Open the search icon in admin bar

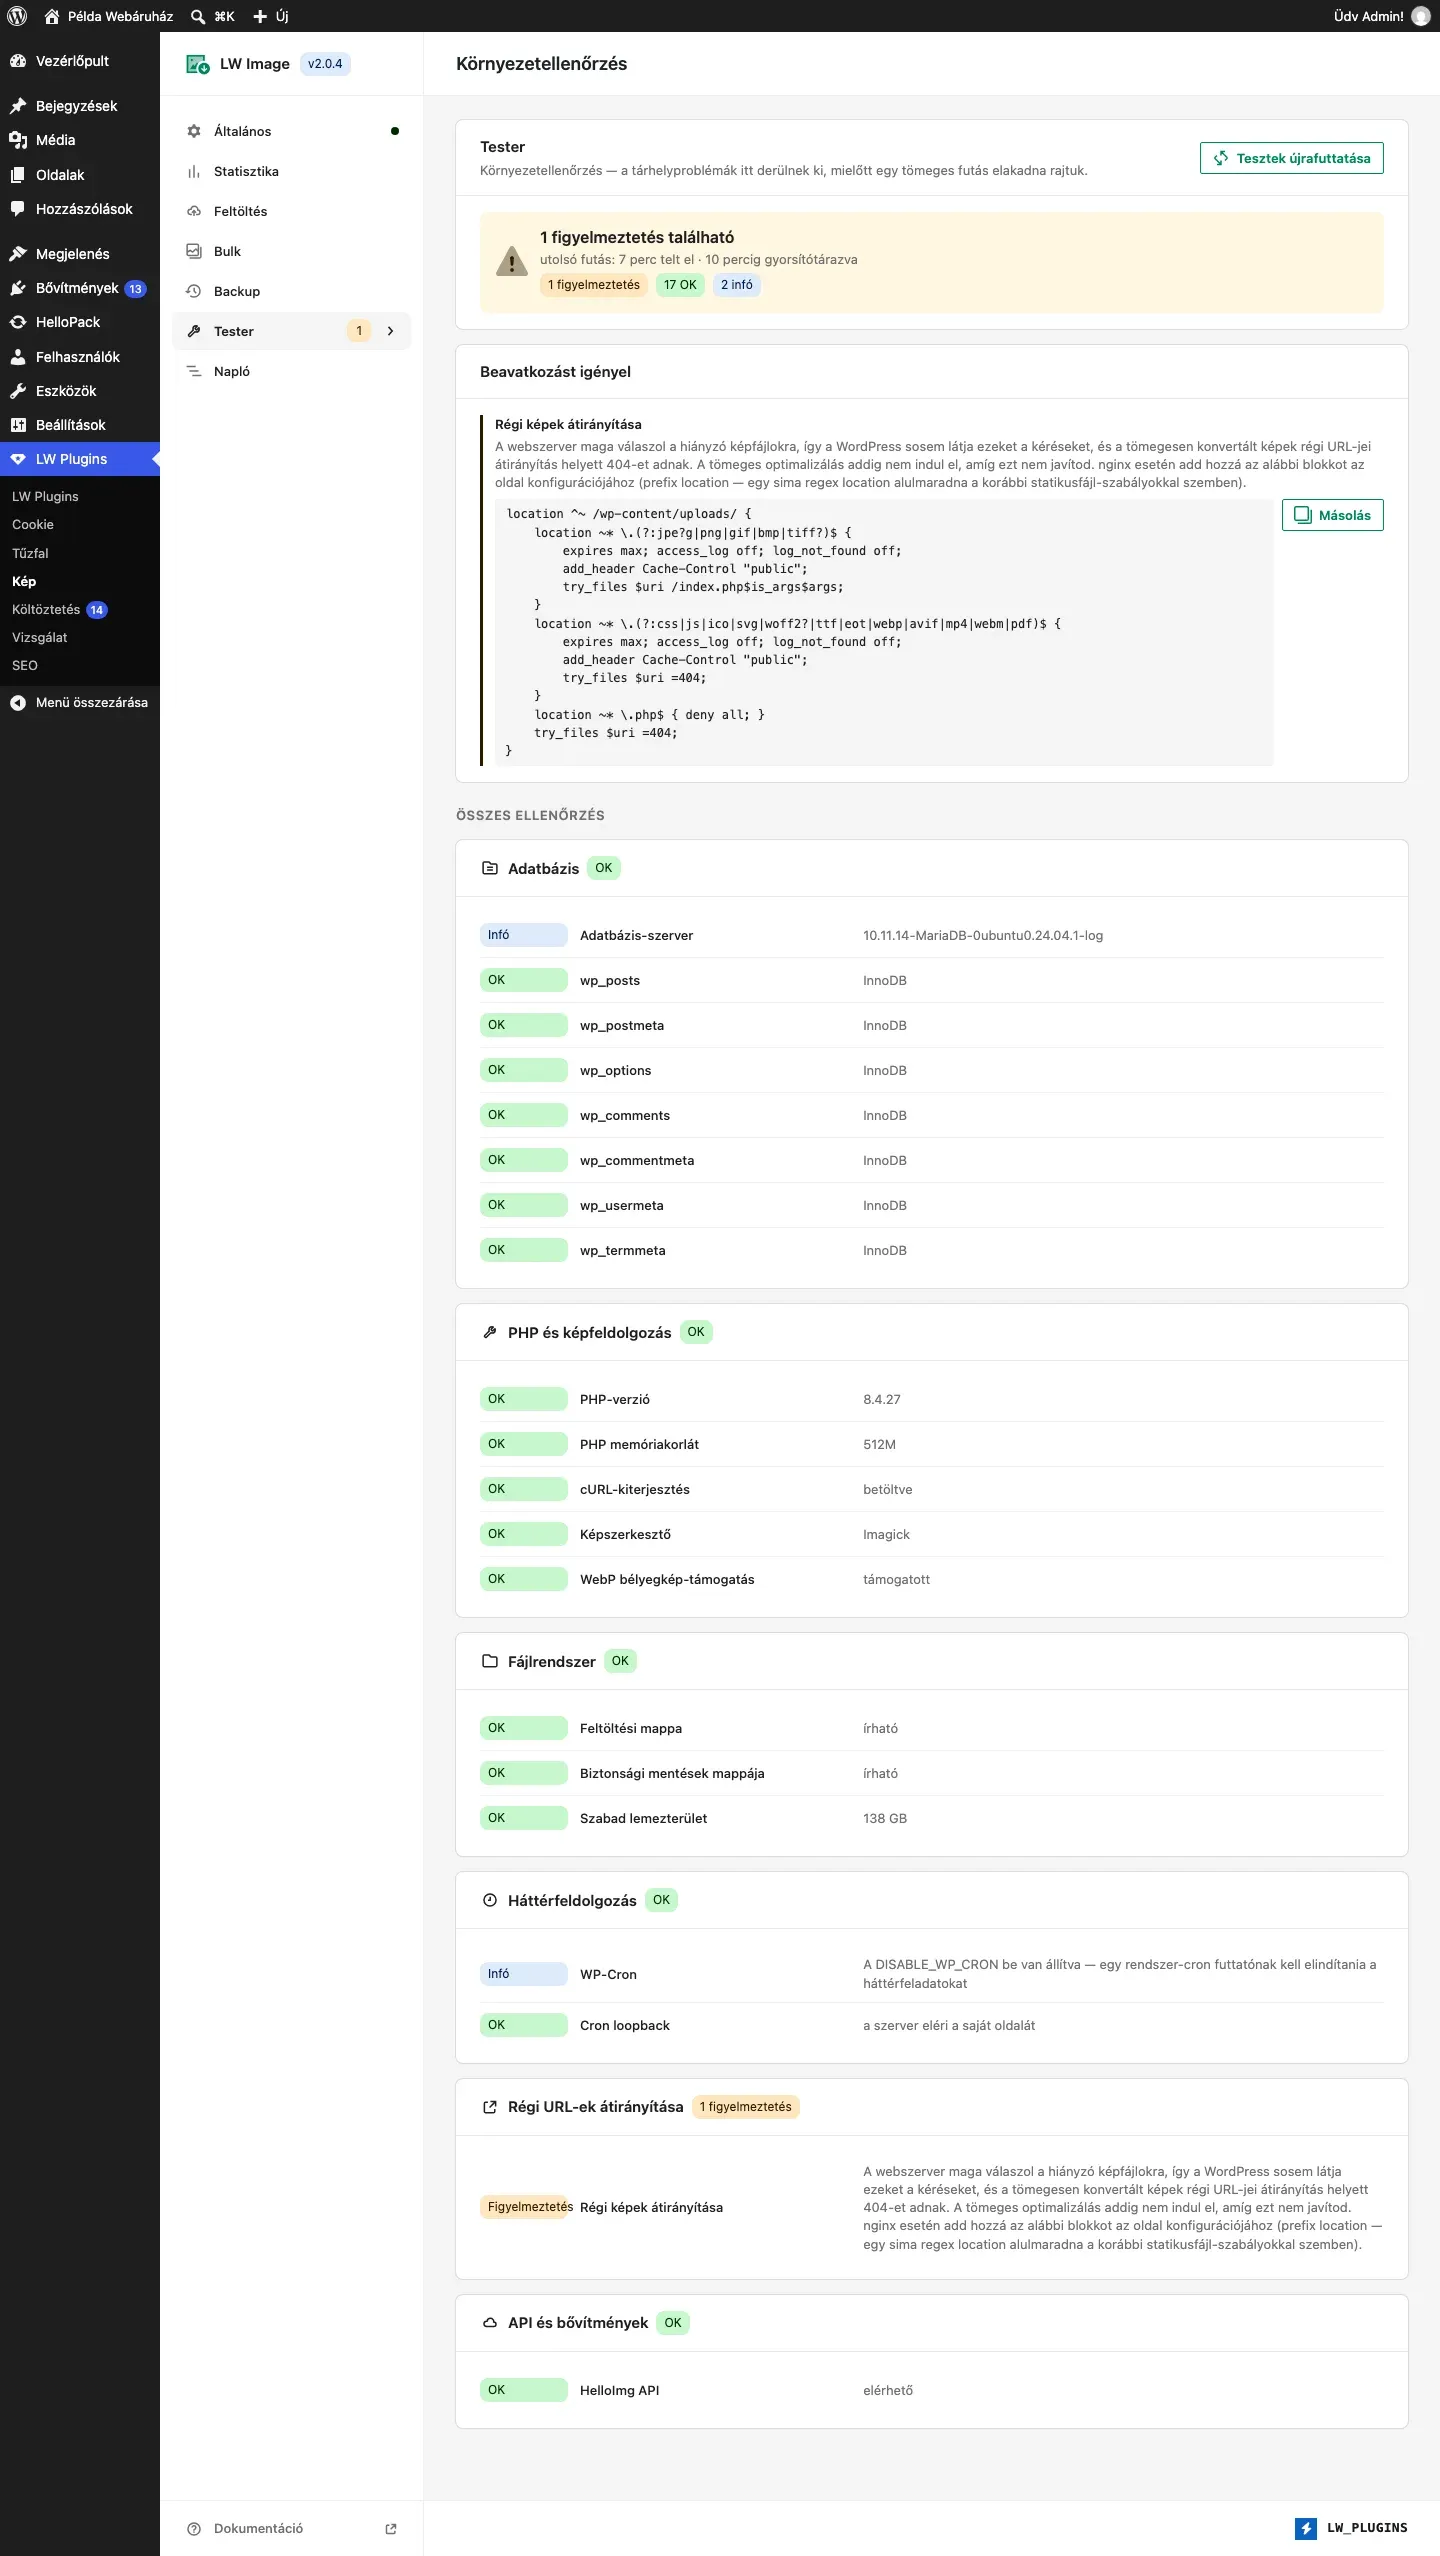point(198,16)
